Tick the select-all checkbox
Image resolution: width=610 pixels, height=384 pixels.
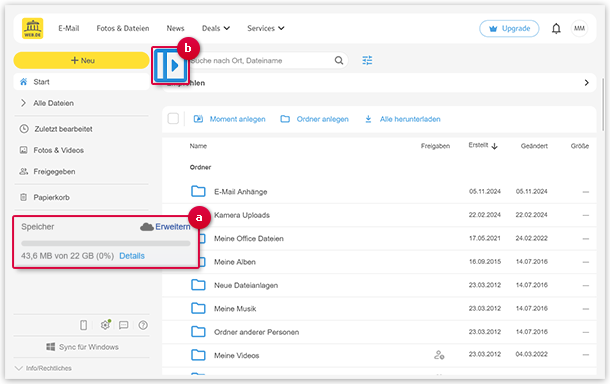click(173, 119)
